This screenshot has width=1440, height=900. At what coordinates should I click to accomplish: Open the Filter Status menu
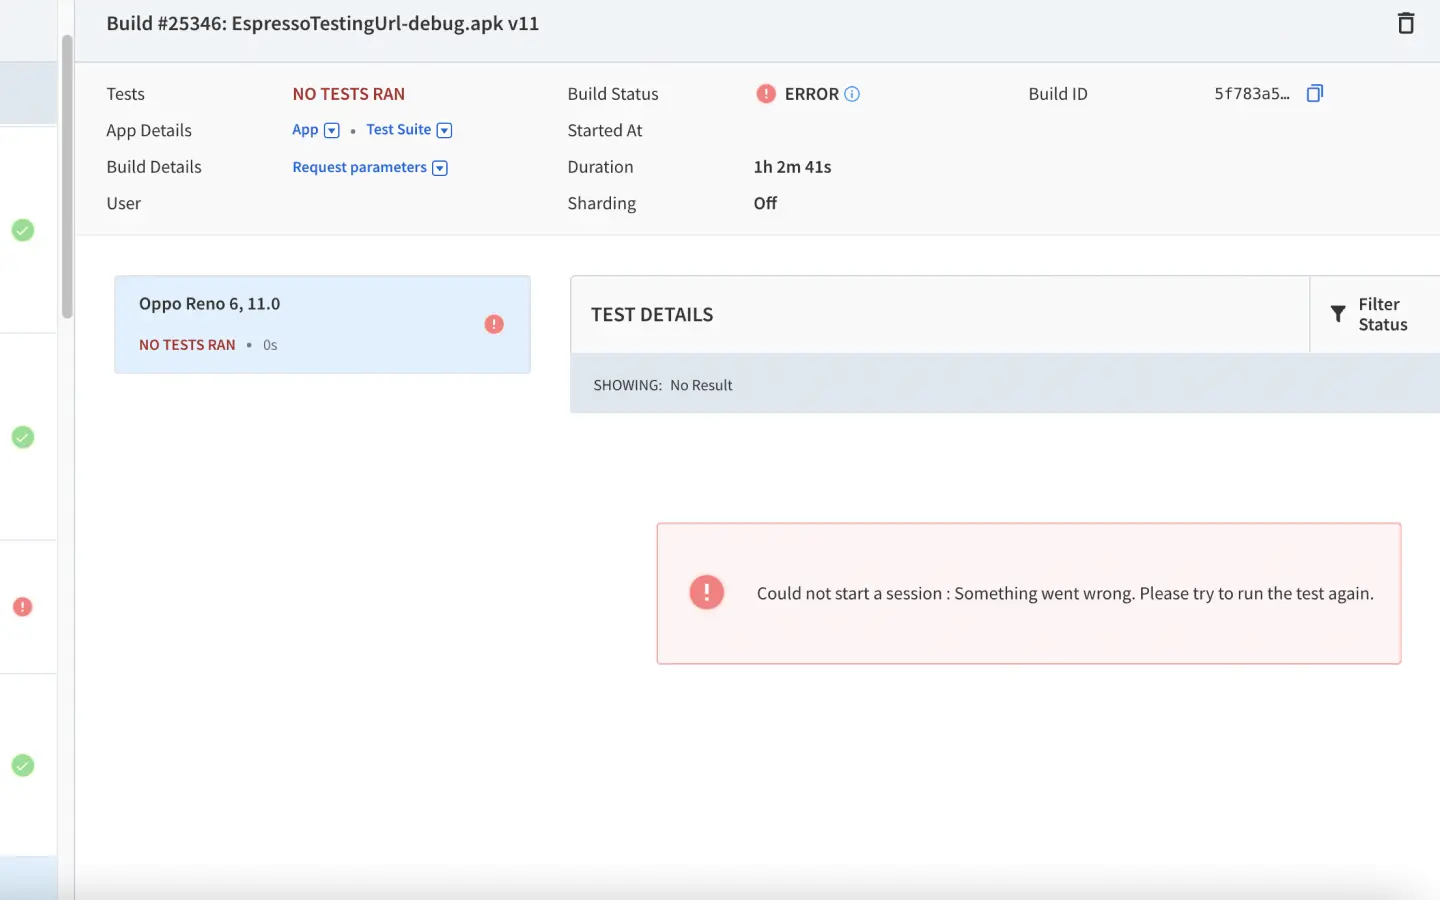tap(1382, 314)
